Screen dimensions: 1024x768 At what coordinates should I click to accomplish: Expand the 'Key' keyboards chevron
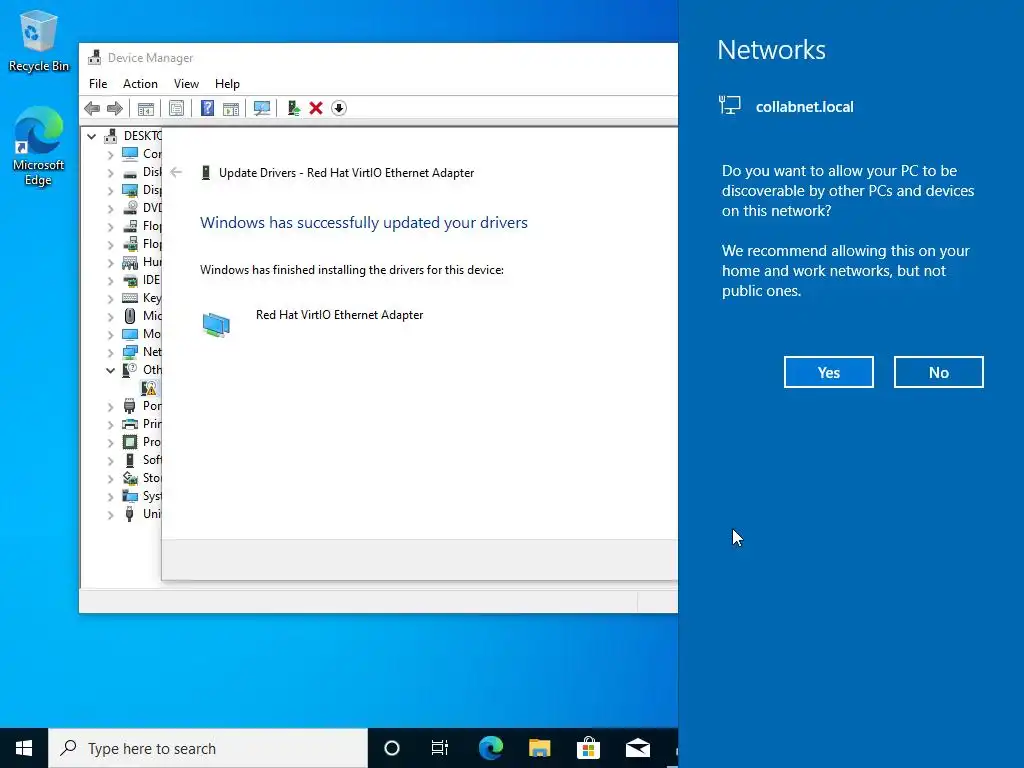point(110,299)
